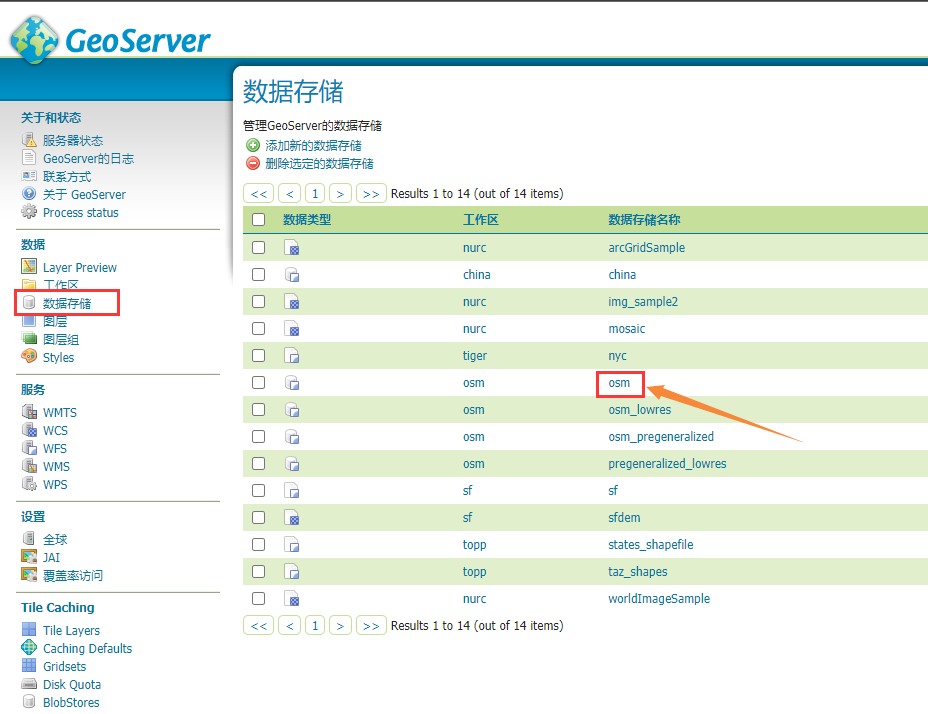
Task: Click the vector store icon beside nyc
Action: click(290, 355)
